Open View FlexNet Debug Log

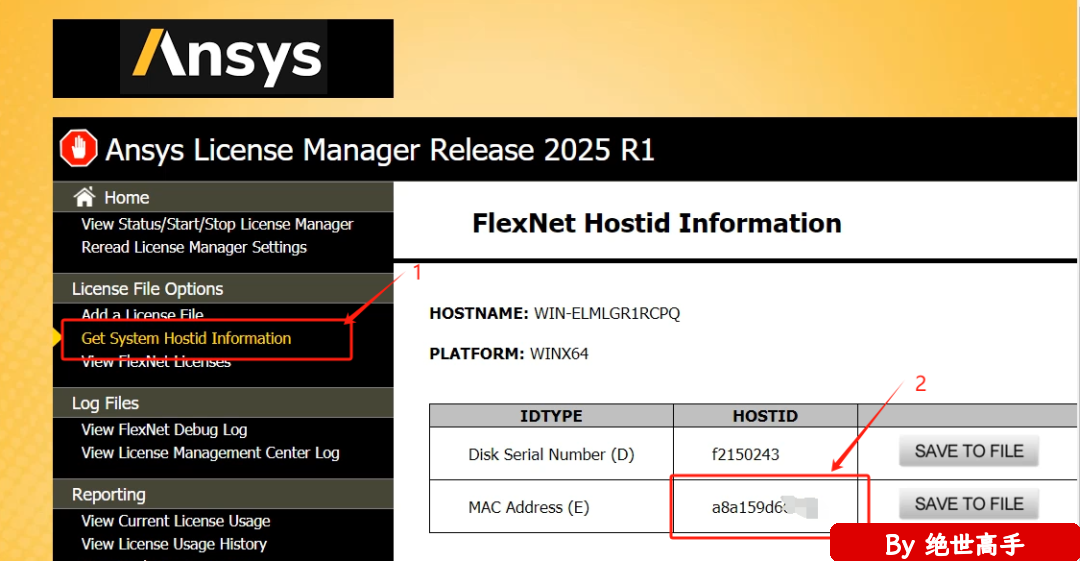[x=164, y=430]
